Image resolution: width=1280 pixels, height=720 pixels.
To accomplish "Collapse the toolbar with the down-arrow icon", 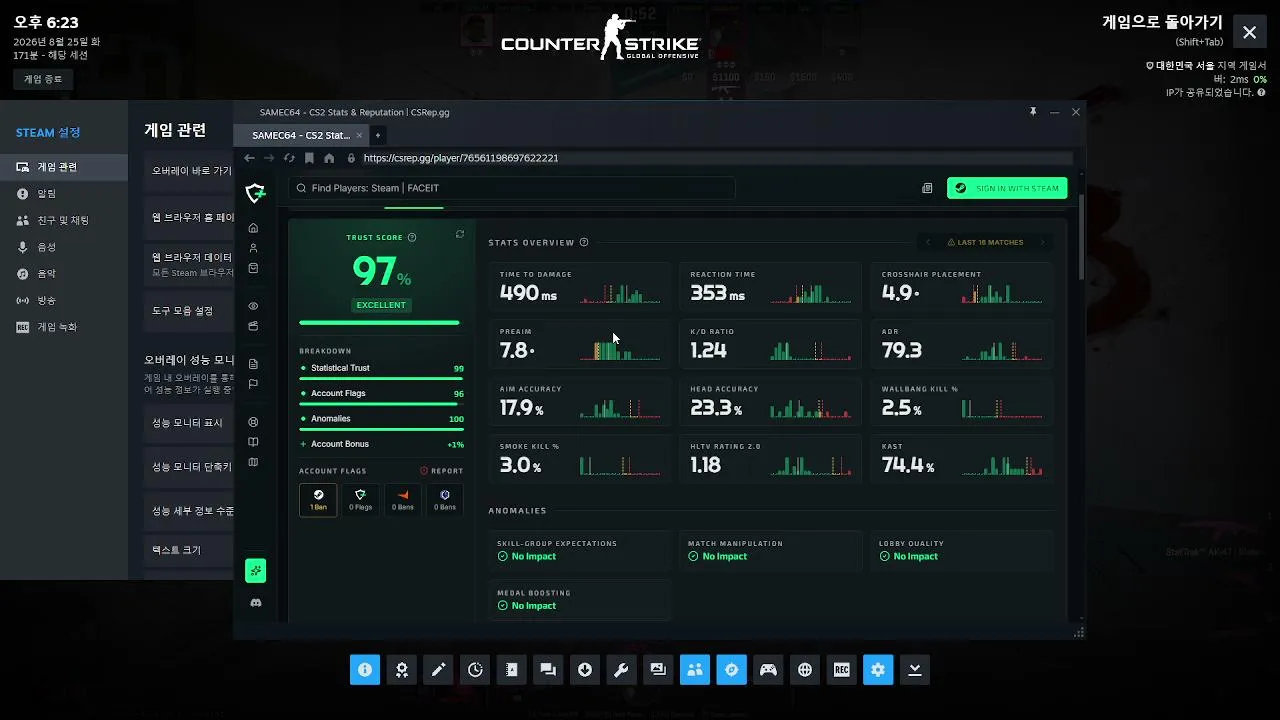I will click(915, 670).
